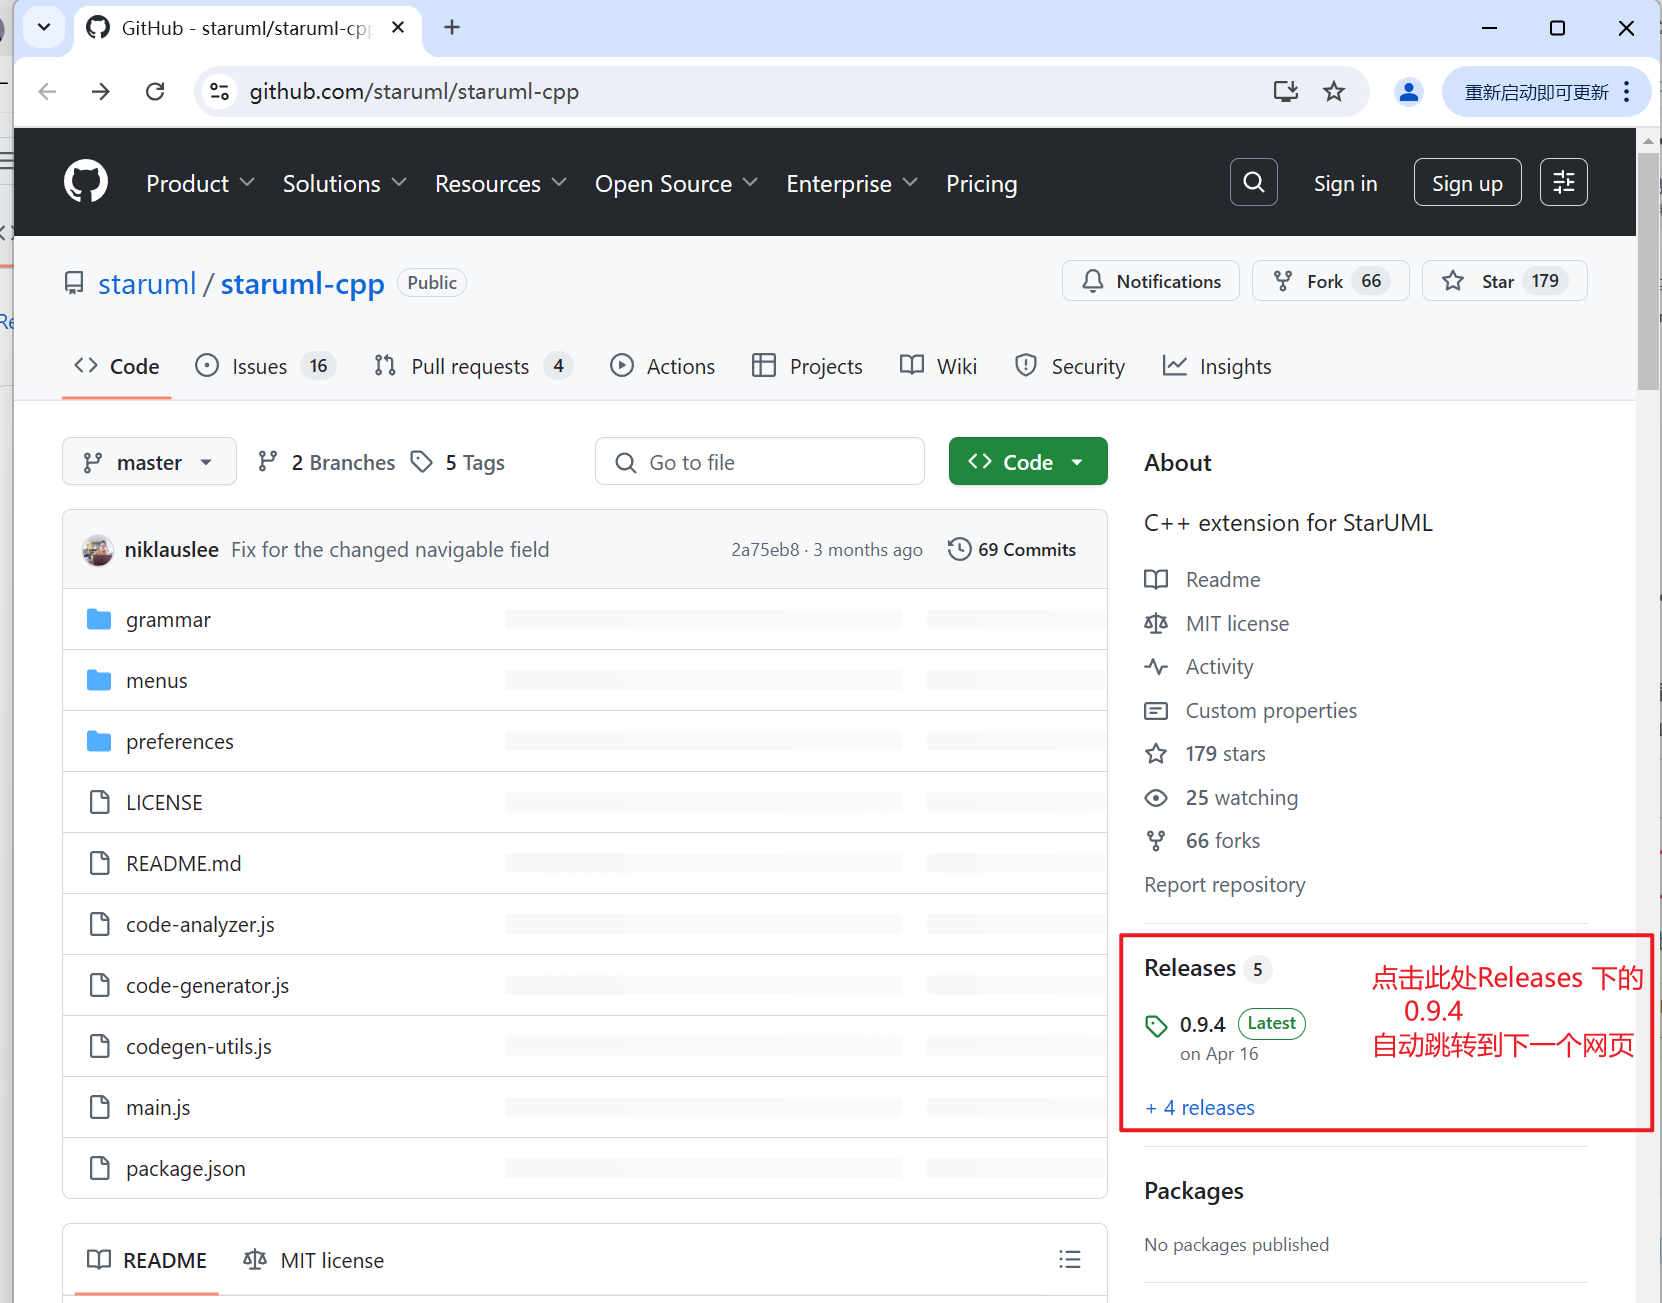Open a new browser tab with plus
Viewport: 1662px width, 1303px height.
tap(452, 28)
